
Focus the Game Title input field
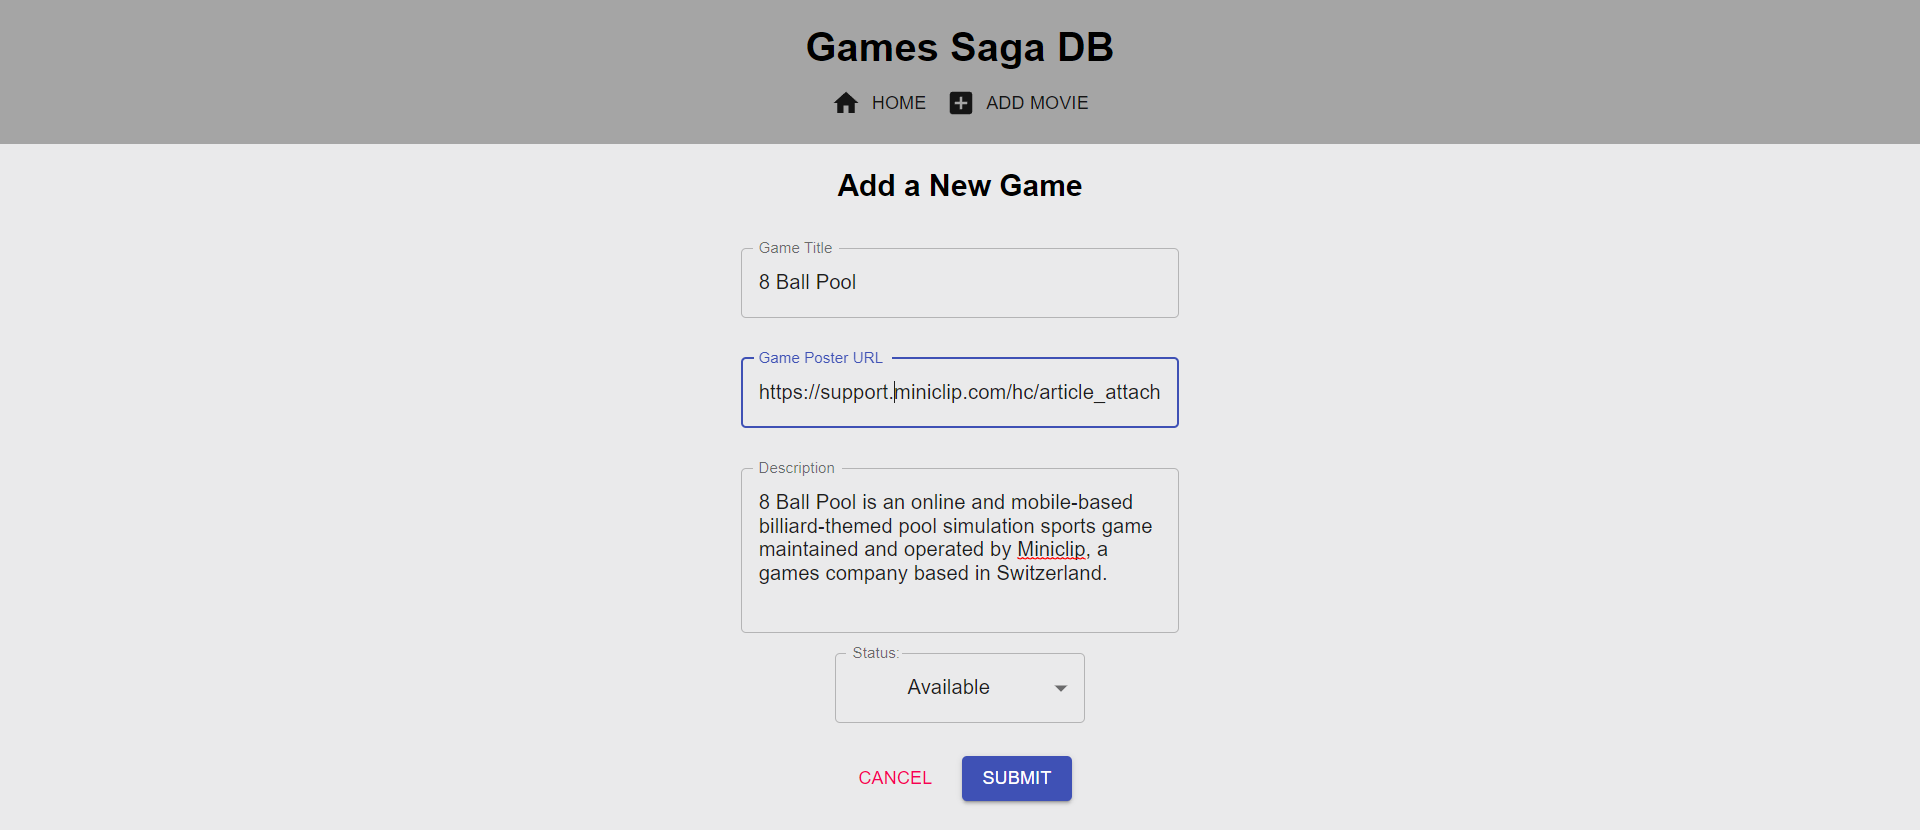click(960, 283)
